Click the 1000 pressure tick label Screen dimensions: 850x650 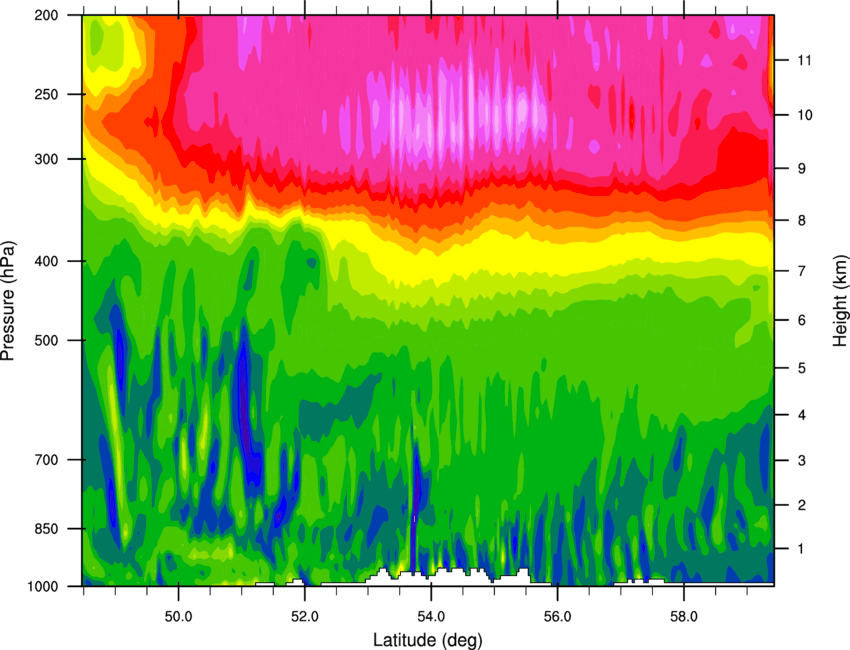[x=42, y=586]
